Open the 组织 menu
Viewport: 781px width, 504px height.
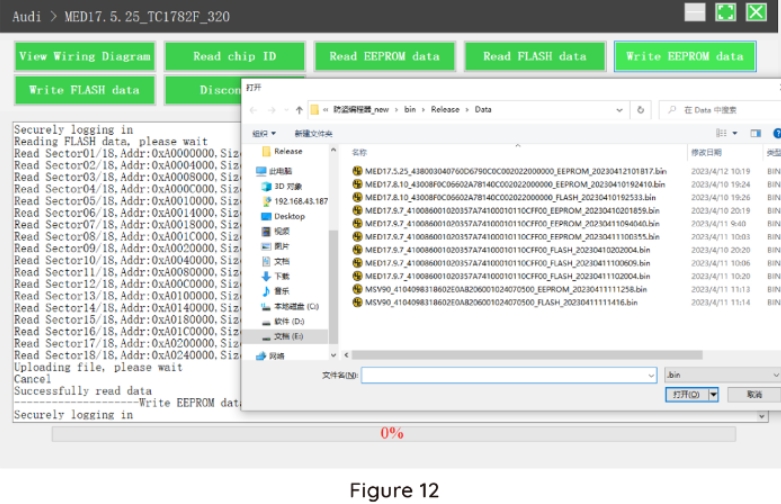pyautogui.click(x=263, y=133)
